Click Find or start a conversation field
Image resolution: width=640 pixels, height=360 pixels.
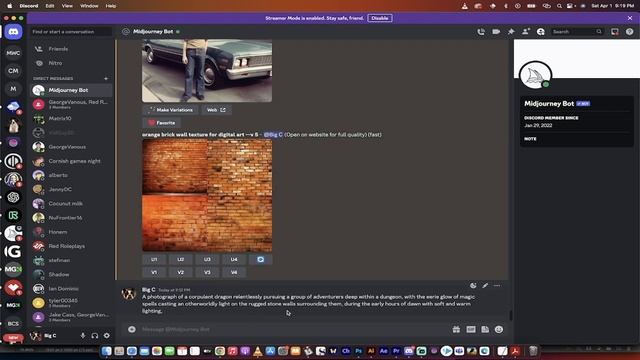click(71, 31)
